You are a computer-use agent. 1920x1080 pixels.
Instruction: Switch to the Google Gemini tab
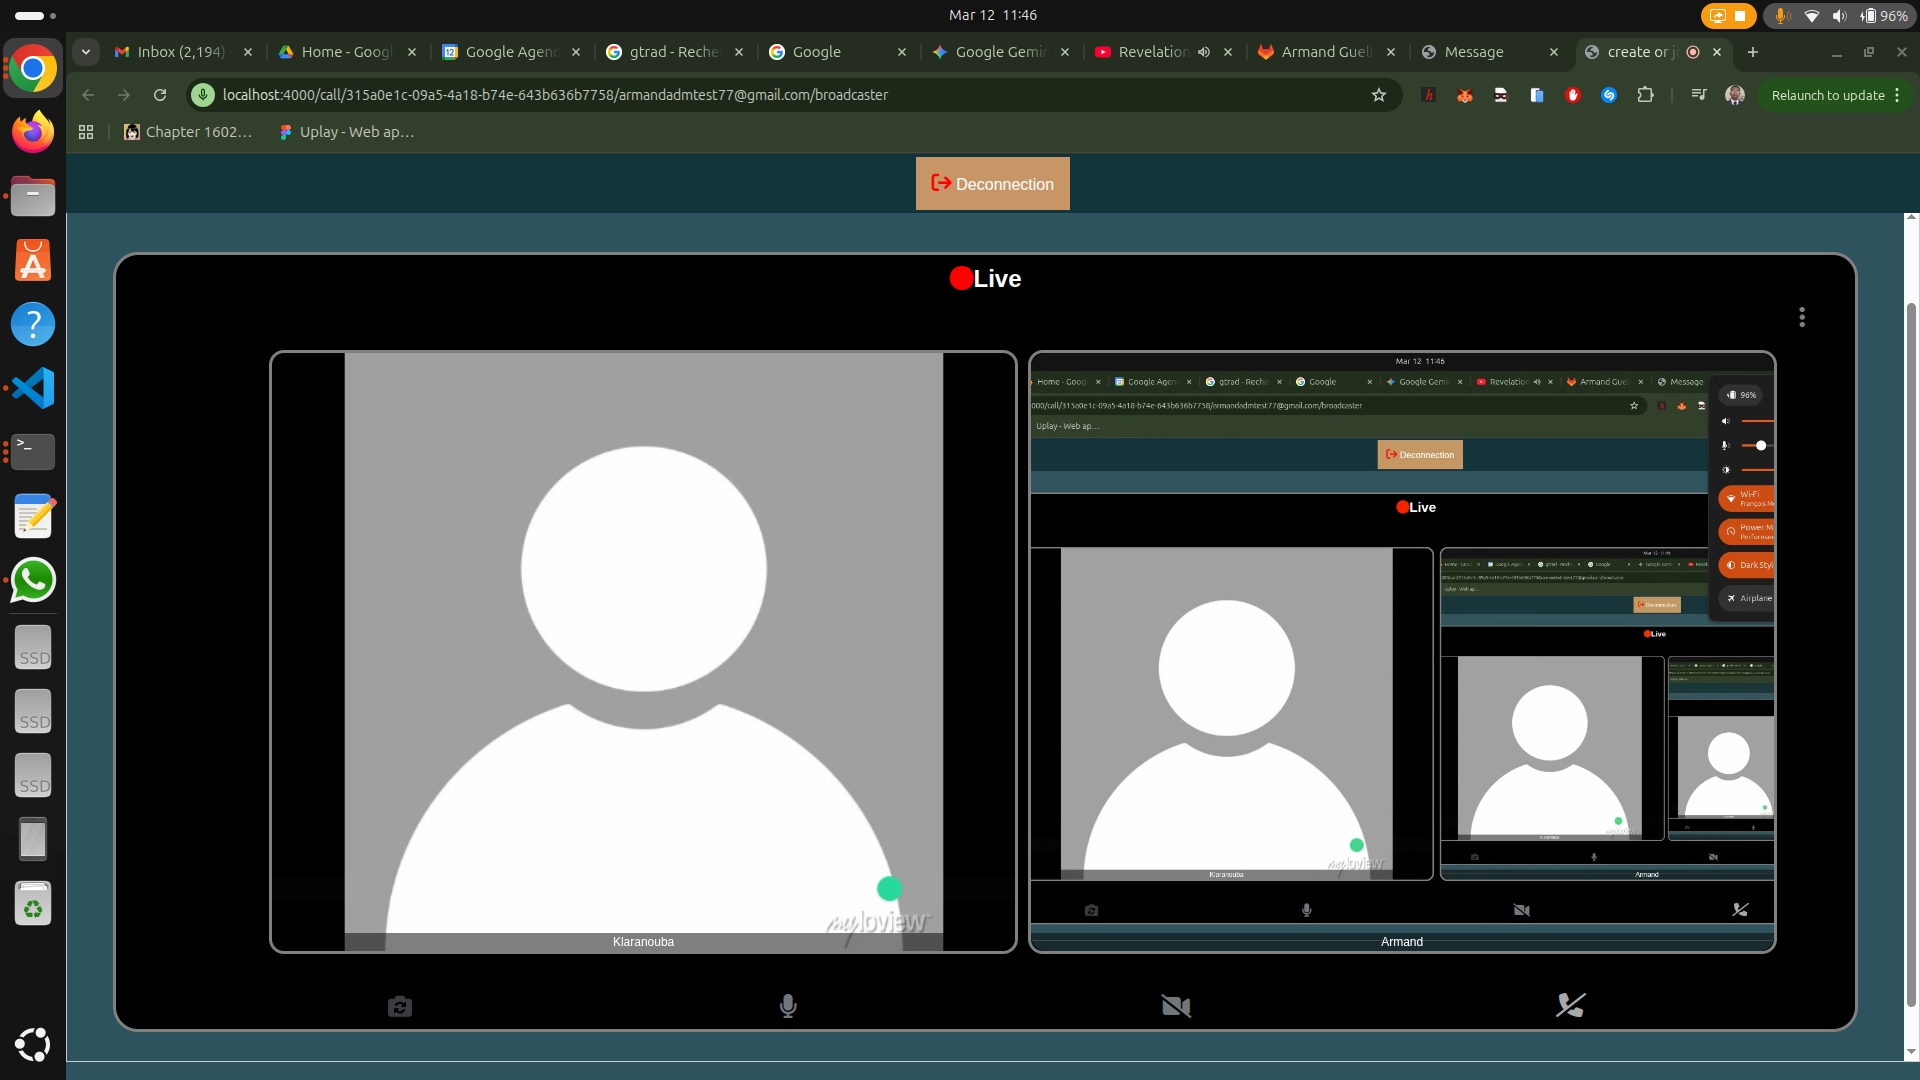click(x=999, y=52)
